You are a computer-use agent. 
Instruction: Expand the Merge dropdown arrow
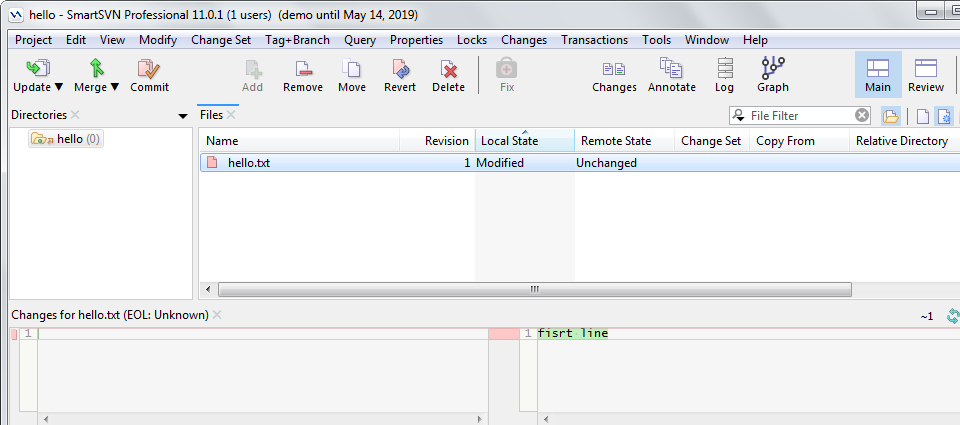pyautogui.click(x=114, y=88)
